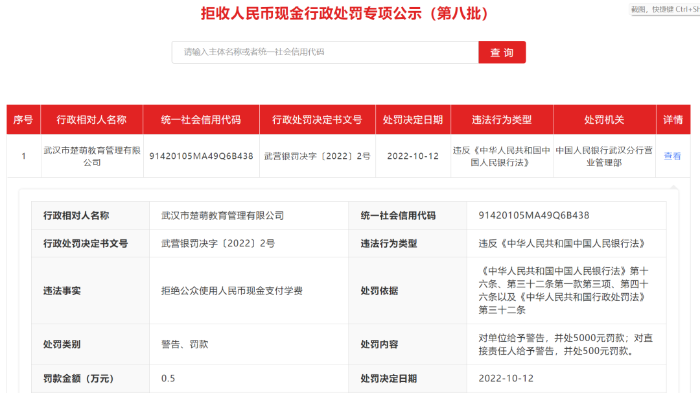Click the 违法事实 value about refusing cash tuition
The height and width of the screenshot is (393, 700).
click(x=232, y=291)
